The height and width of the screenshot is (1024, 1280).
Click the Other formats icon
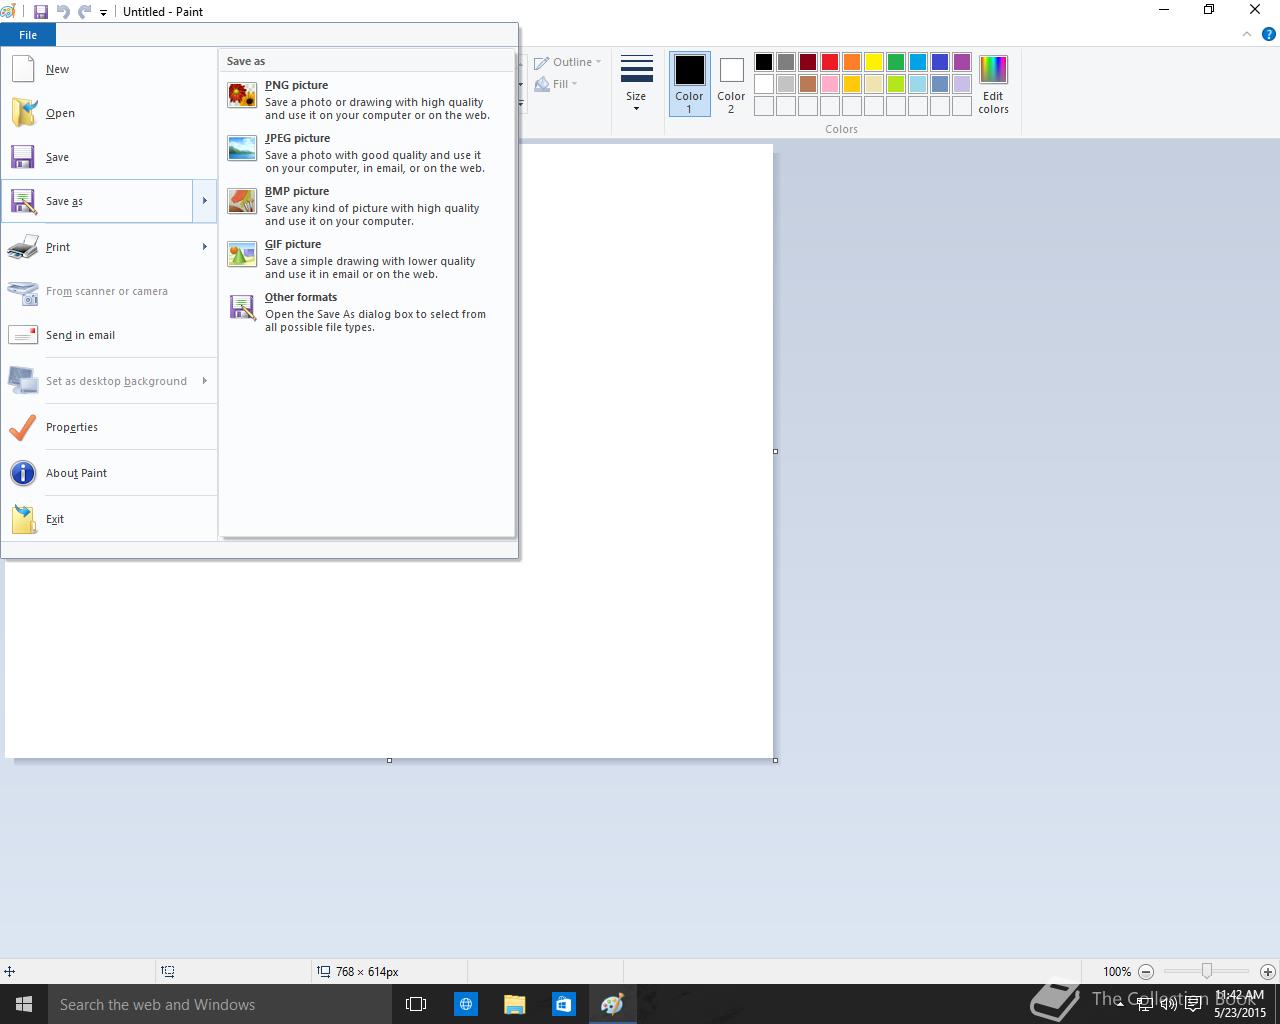[242, 307]
